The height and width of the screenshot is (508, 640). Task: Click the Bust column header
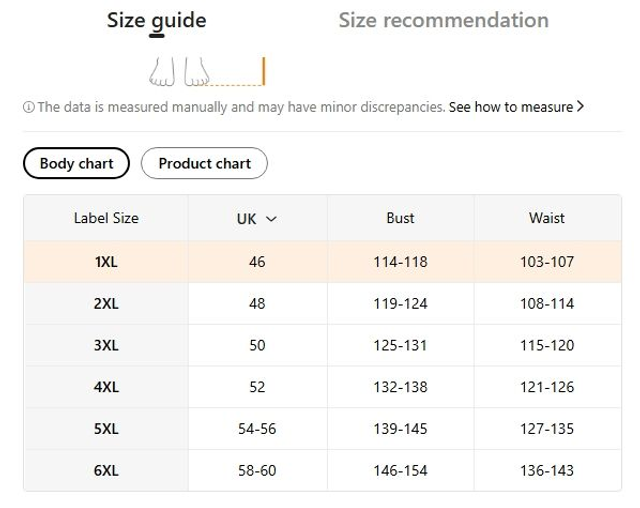[400, 218]
